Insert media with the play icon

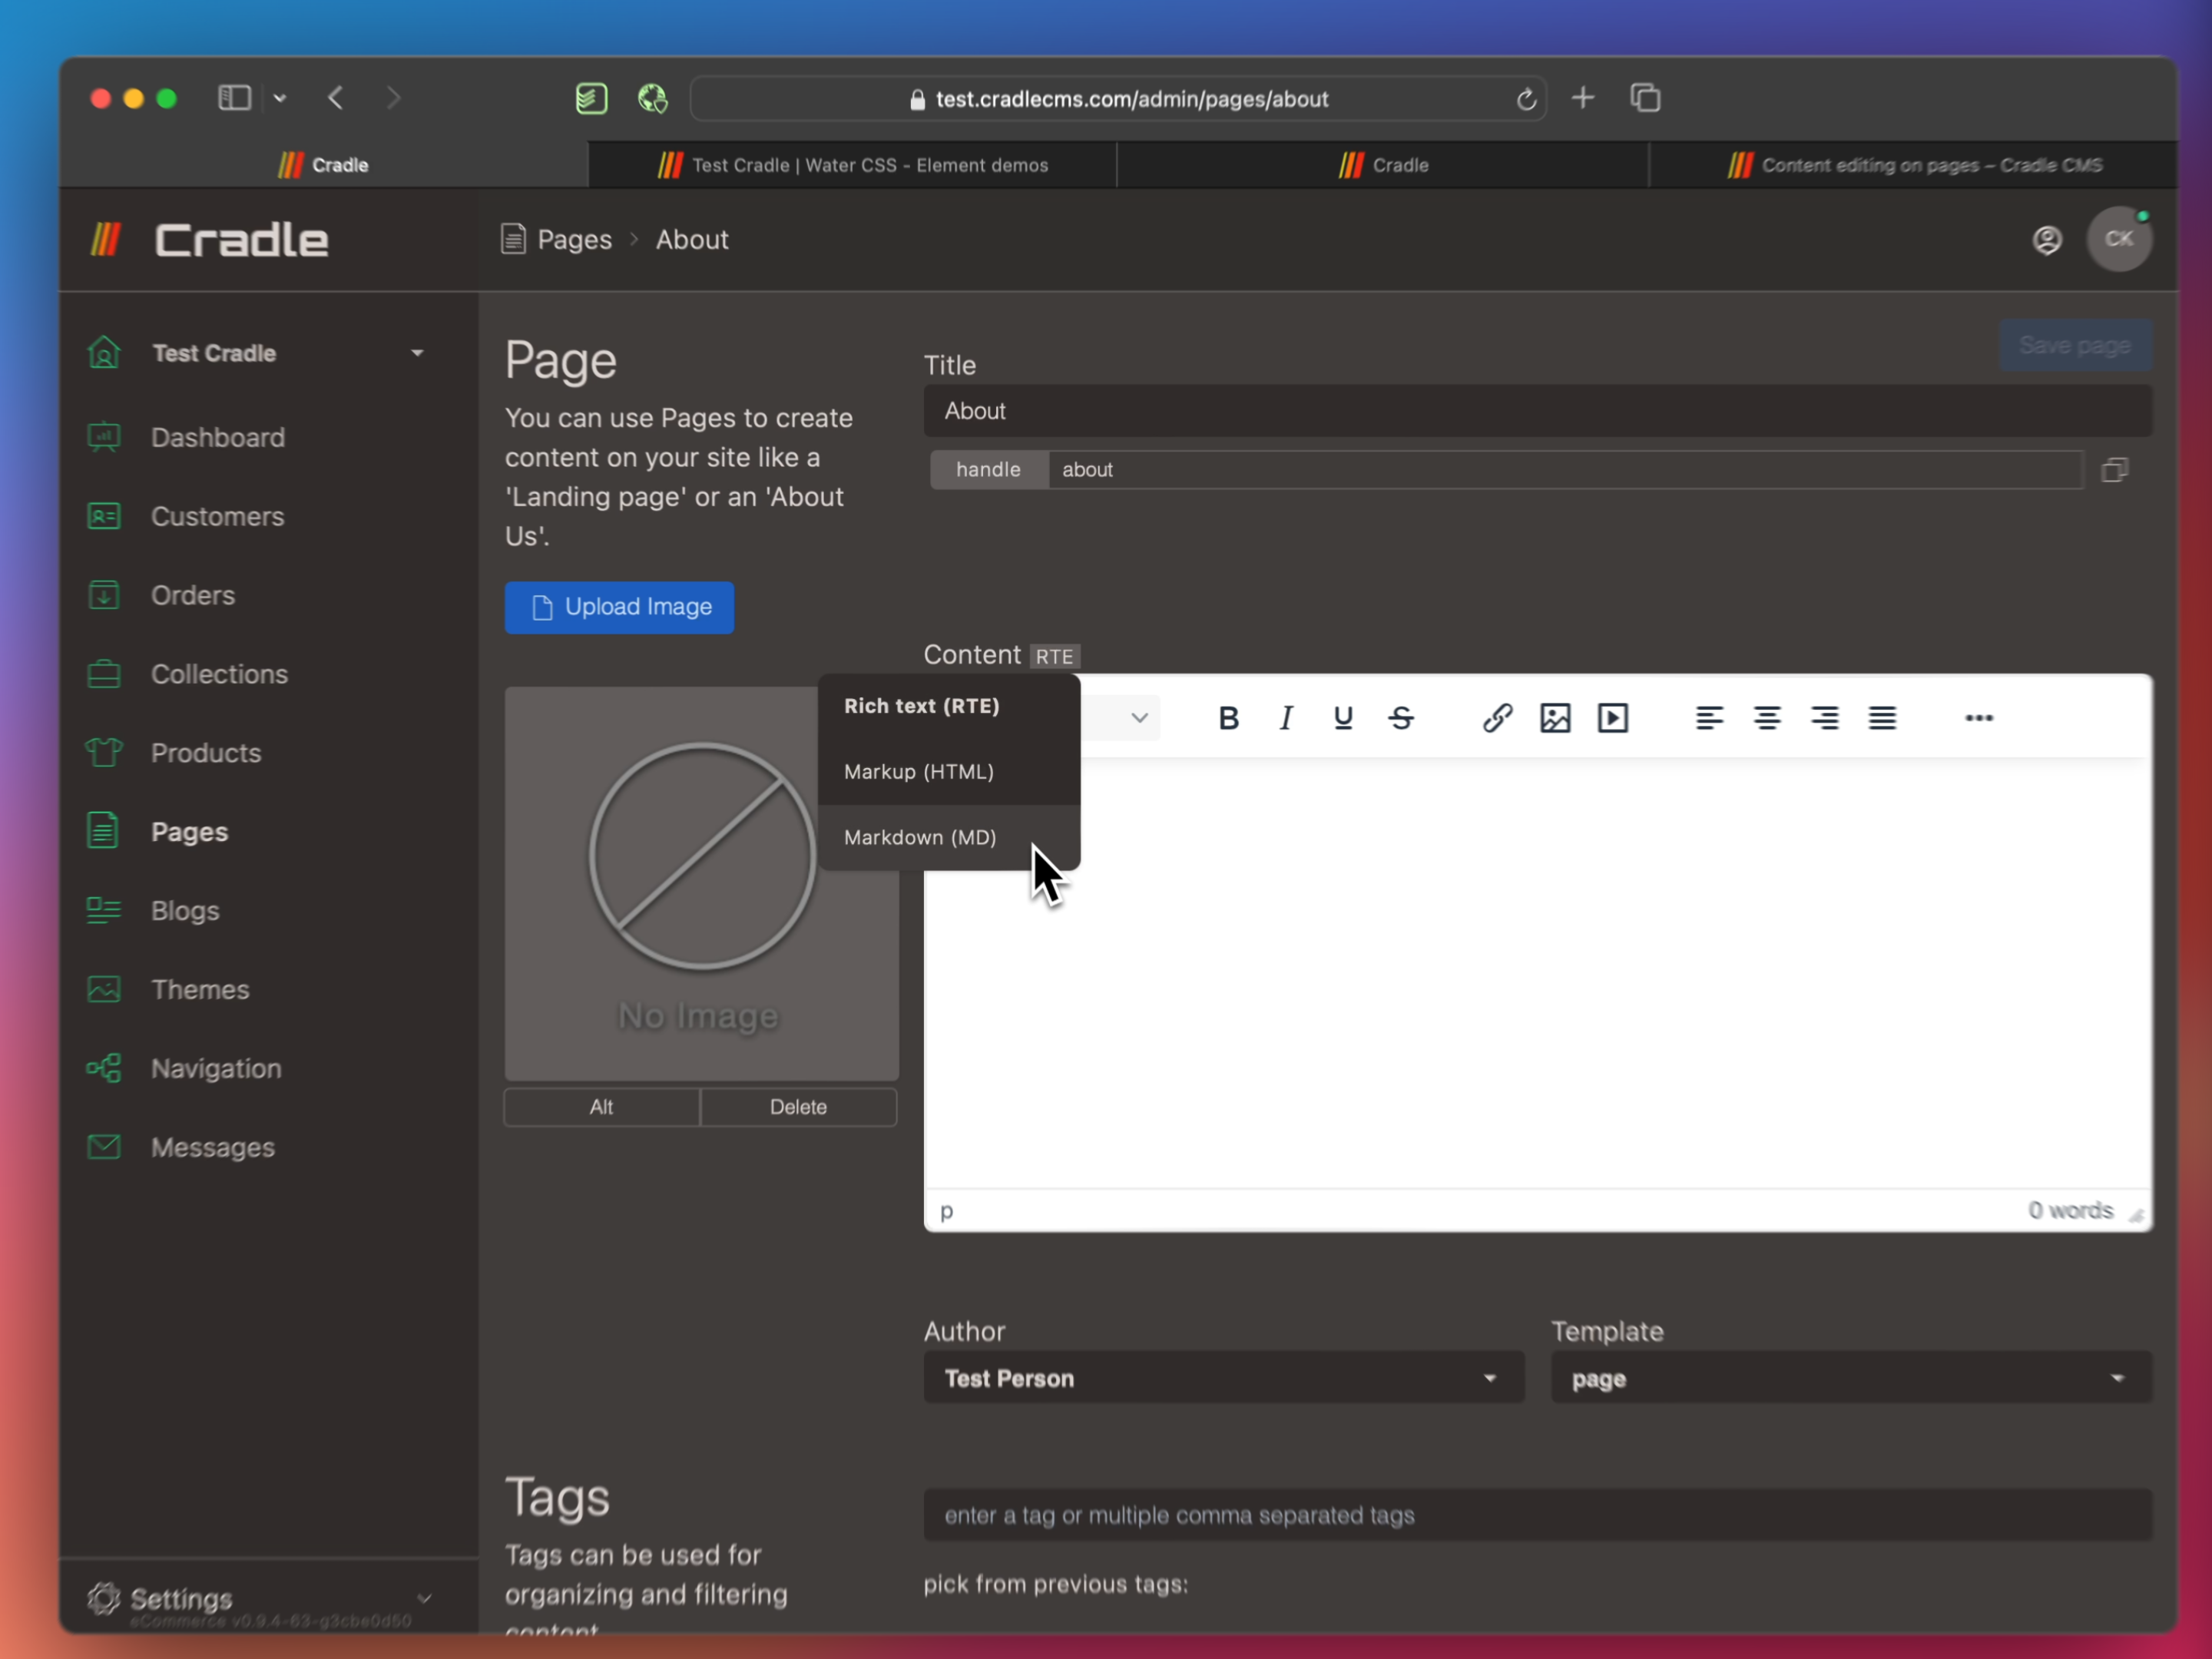click(1613, 718)
